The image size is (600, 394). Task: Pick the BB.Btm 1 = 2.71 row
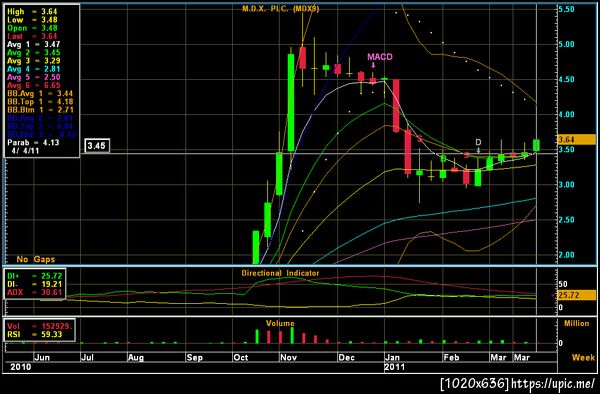click(40, 110)
